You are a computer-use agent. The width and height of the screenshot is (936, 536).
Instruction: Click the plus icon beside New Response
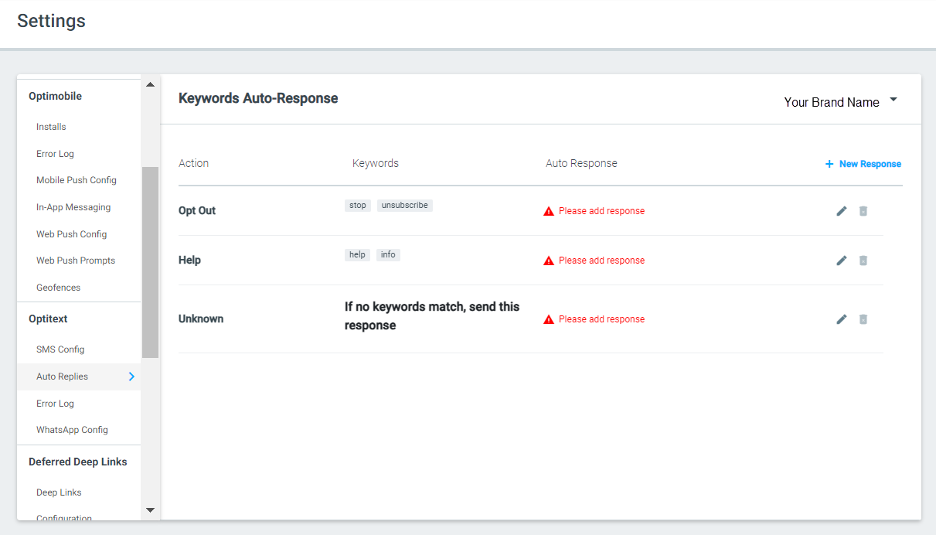[829, 164]
